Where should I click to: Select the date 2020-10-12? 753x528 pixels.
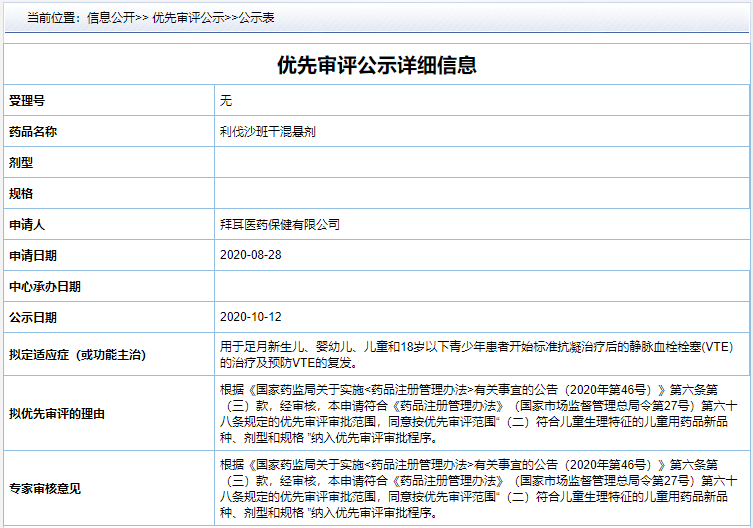(250, 317)
